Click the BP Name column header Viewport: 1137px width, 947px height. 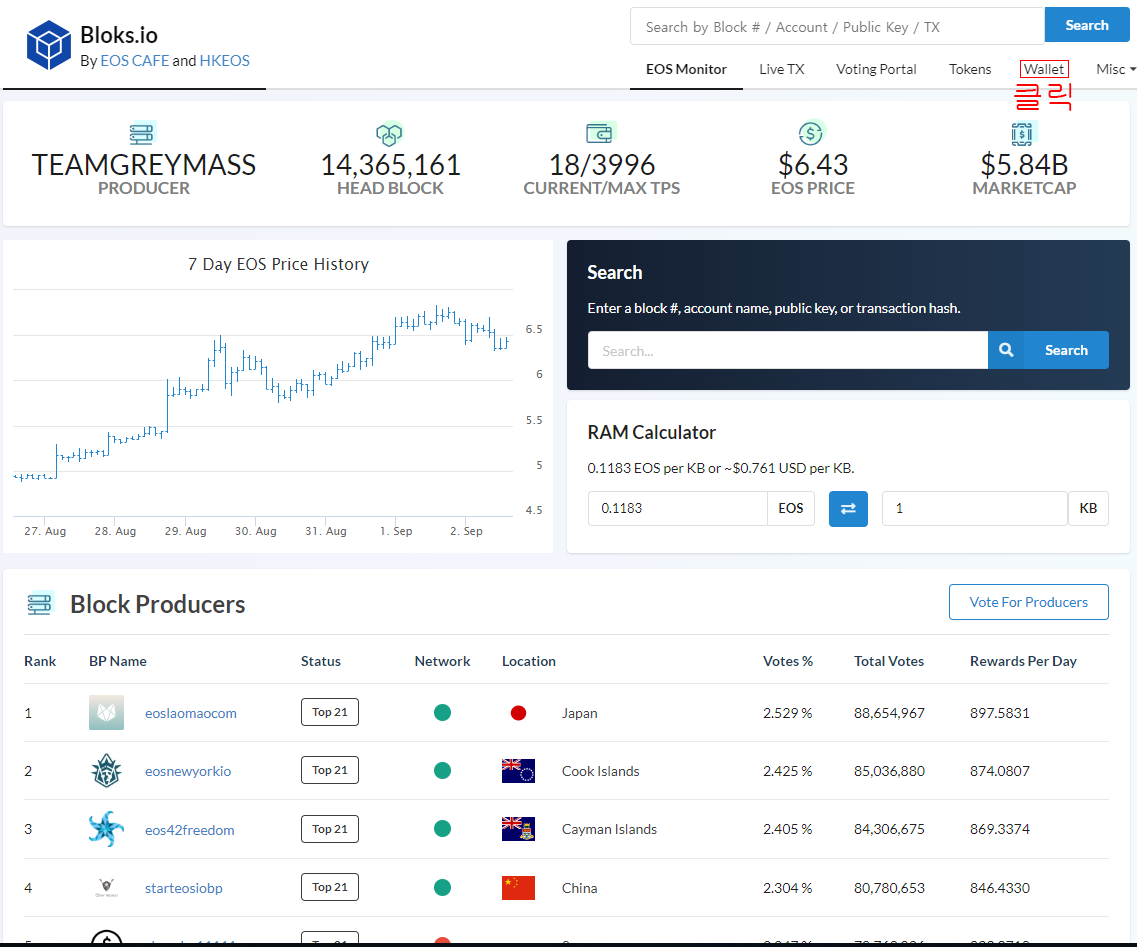(117, 661)
